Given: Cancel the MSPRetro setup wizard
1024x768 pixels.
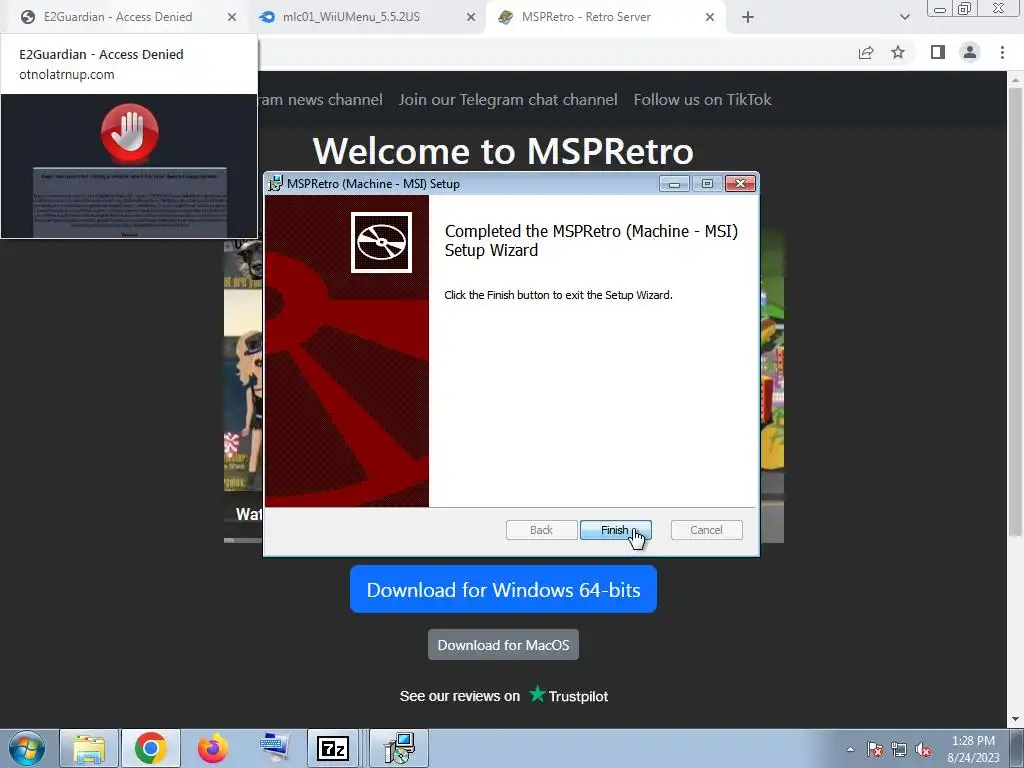Looking at the screenshot, I should [x=706, y=530].
